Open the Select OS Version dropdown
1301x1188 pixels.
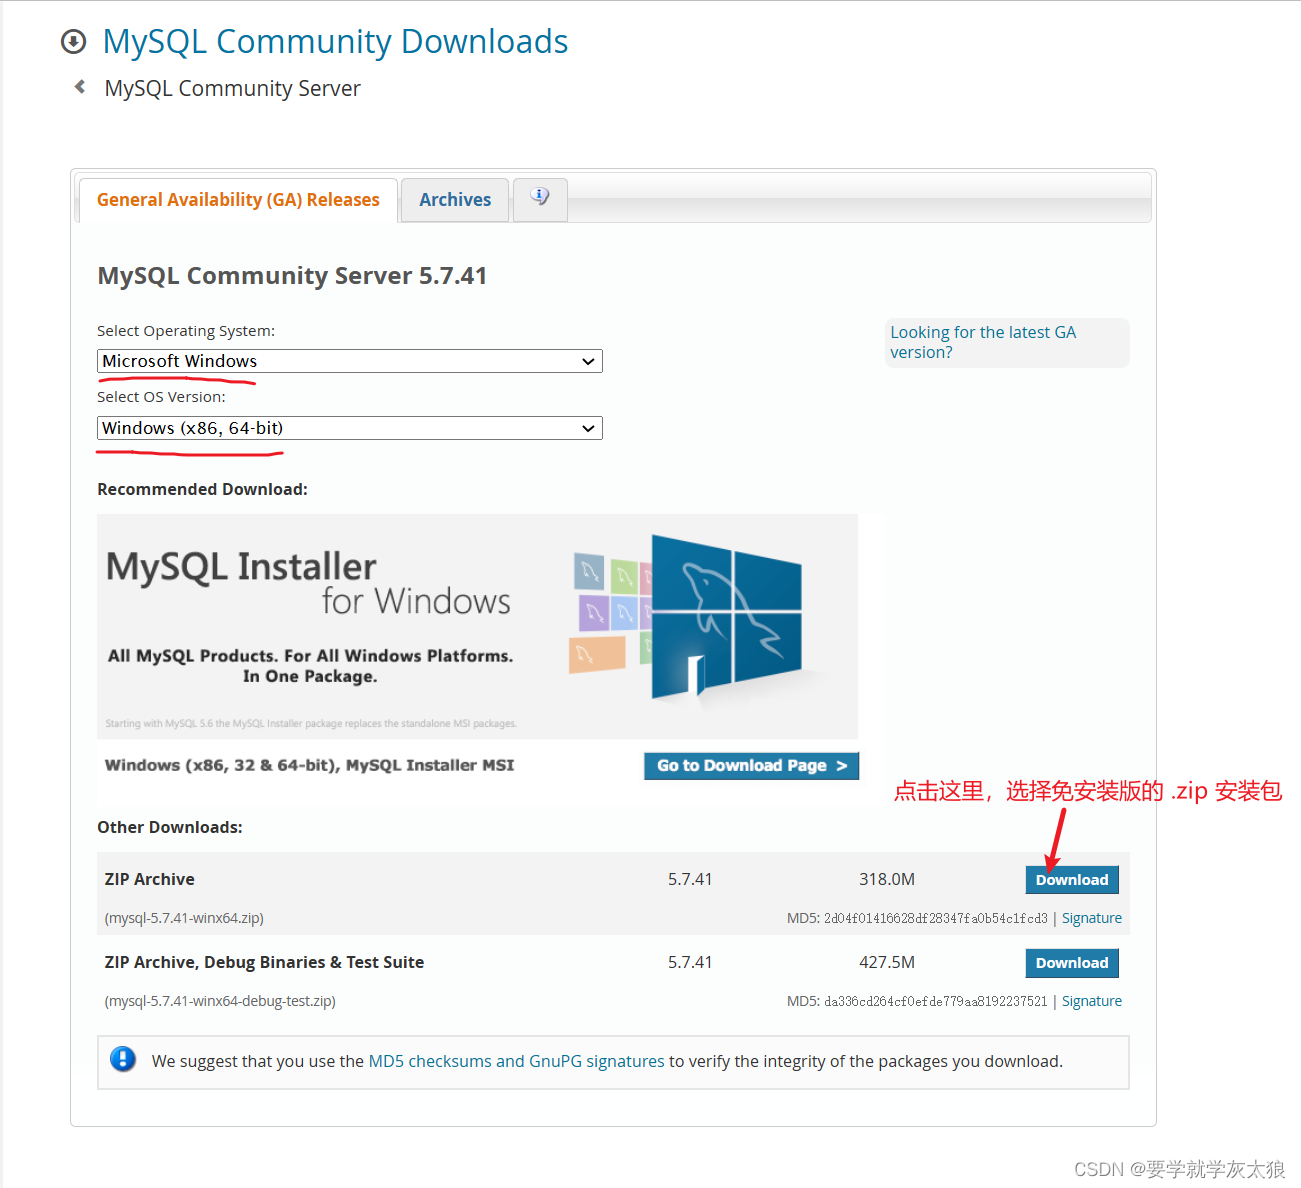coord(350,428)
